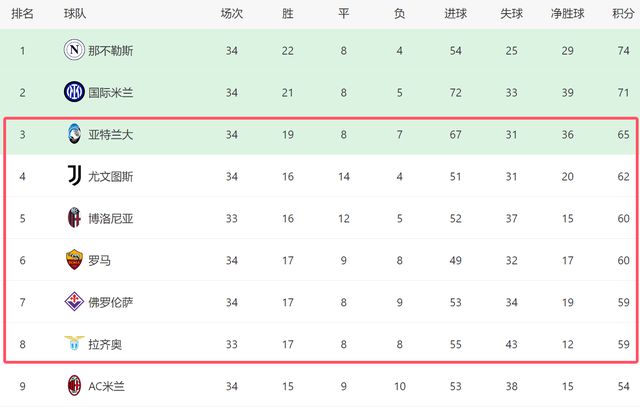Image resolution: width=640 pixels, height=407 pixels.
Task: Click the 佛罗伦萨 team name
Action: click(111, 302)
